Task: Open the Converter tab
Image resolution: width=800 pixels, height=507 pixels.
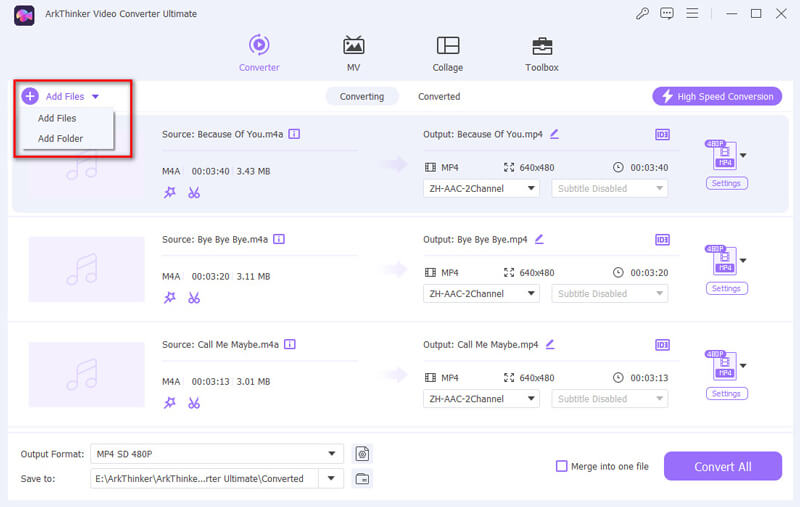Action: pyautogui.click(x=259, y=53)
